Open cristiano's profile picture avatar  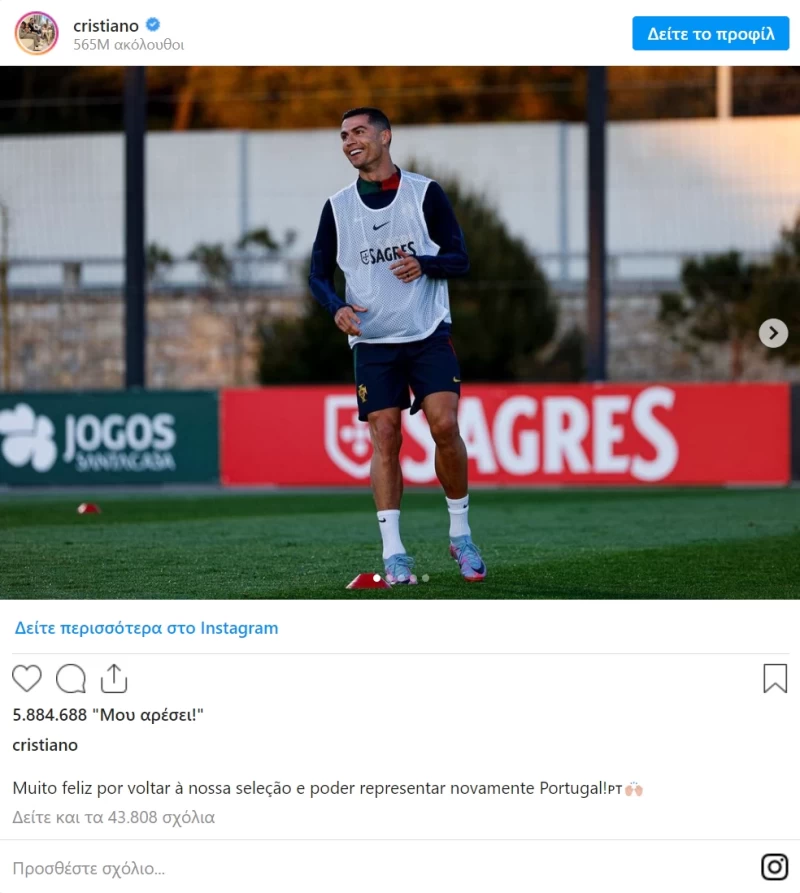point(36,33)
